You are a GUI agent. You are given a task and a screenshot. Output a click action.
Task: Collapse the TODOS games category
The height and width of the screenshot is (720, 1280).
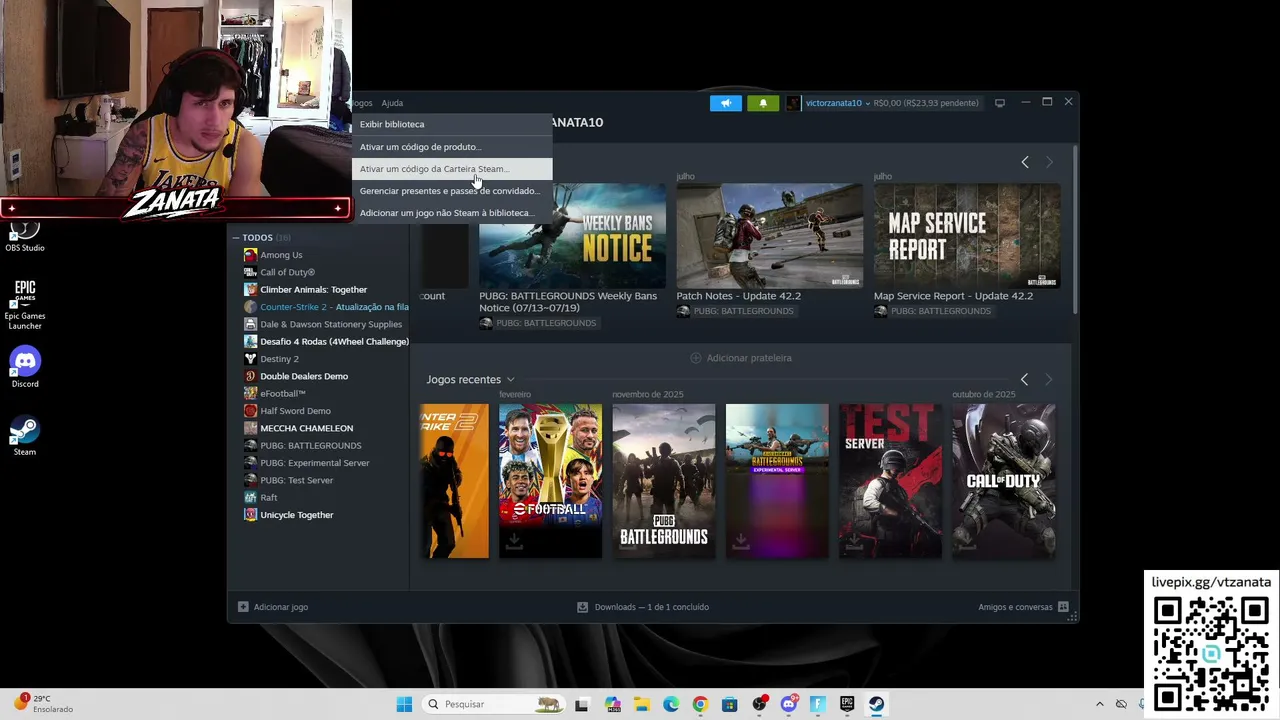pos(236,238)
